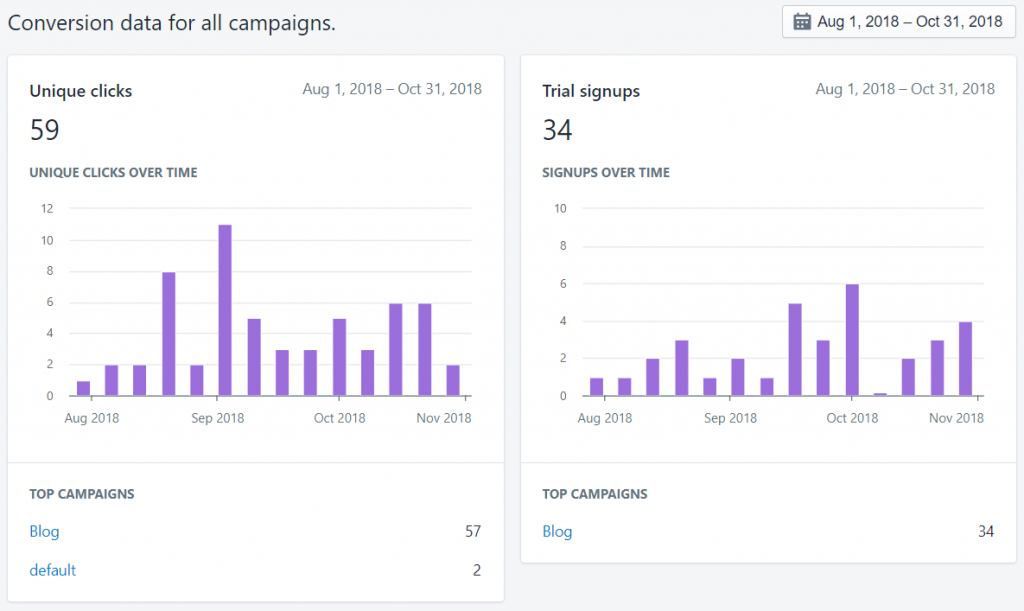Select the tallest bar in Trial signups chart

[852, 339]
